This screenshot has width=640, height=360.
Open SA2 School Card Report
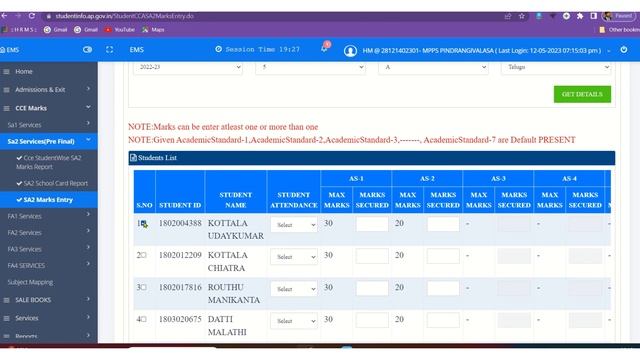(x=52, y=183)
